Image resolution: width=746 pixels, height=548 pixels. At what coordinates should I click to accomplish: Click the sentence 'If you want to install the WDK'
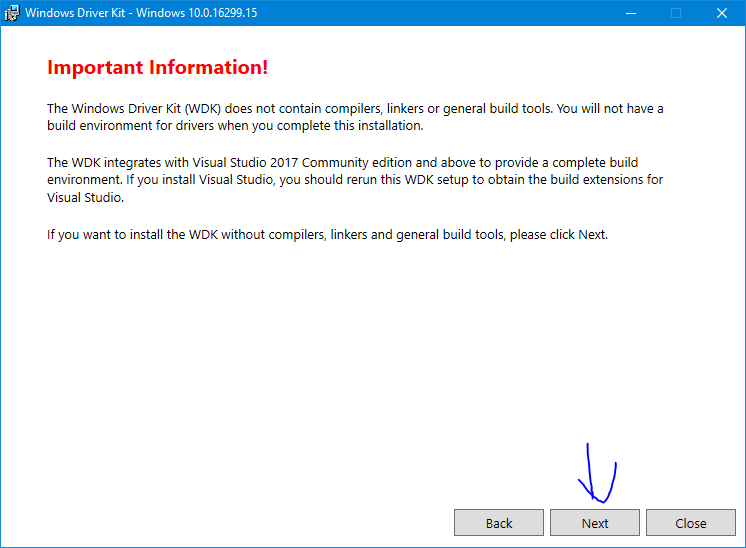point(327,235)
